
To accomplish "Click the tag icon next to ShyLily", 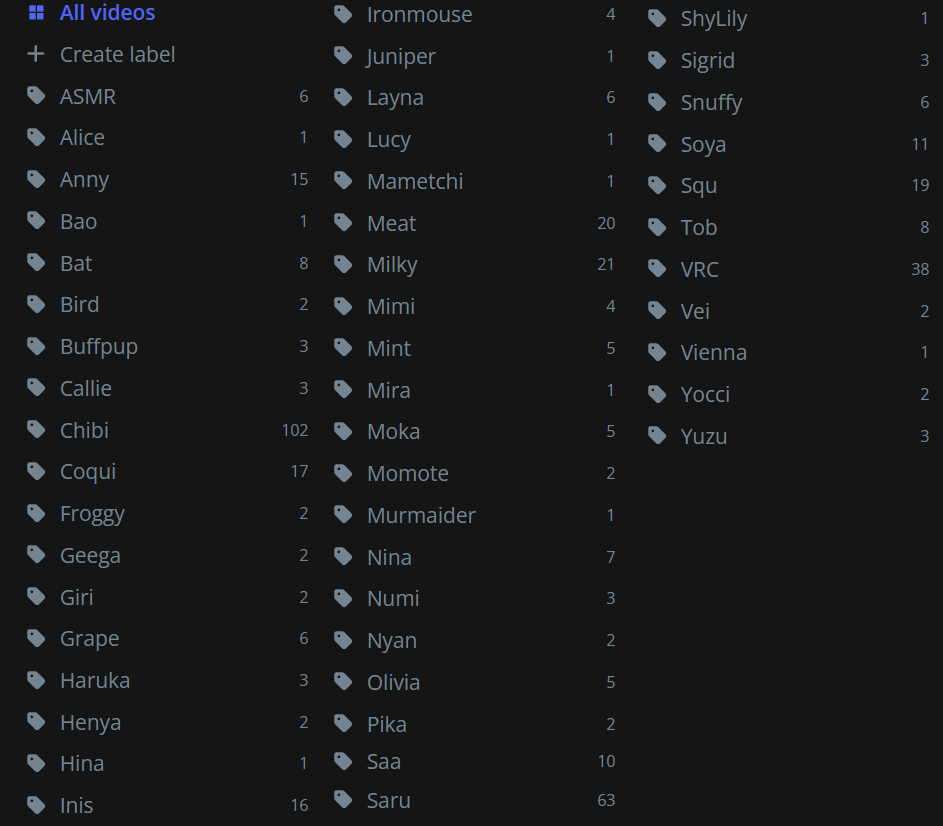I will point(657,18).
